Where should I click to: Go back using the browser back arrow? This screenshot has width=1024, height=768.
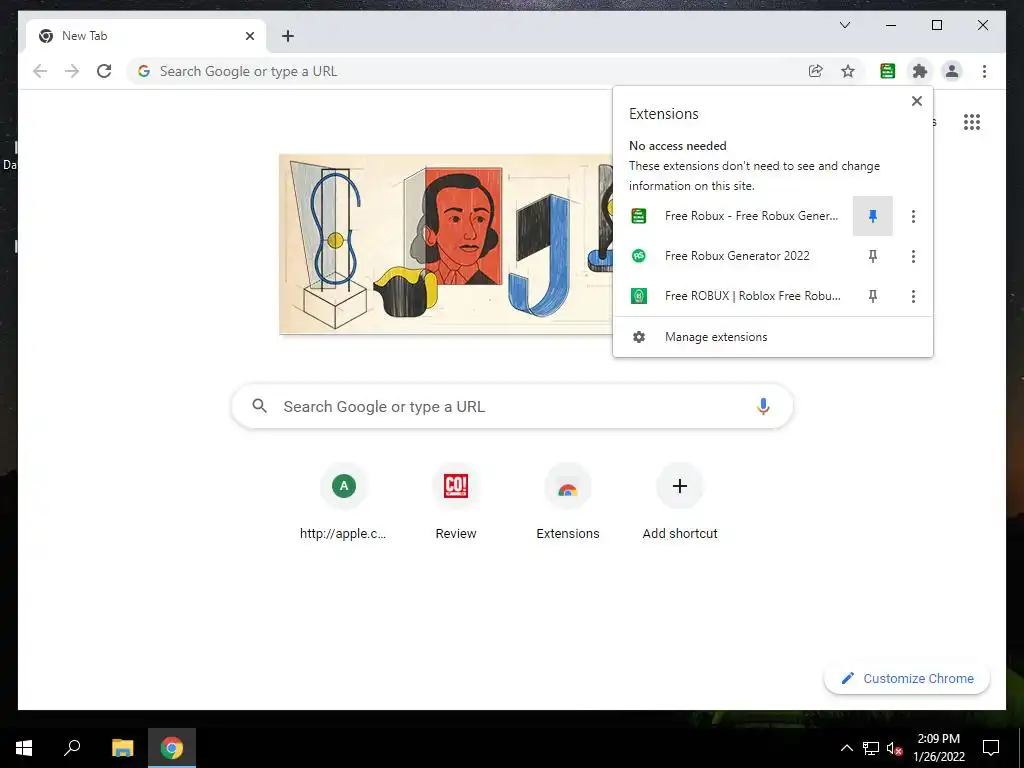(40, 71)
